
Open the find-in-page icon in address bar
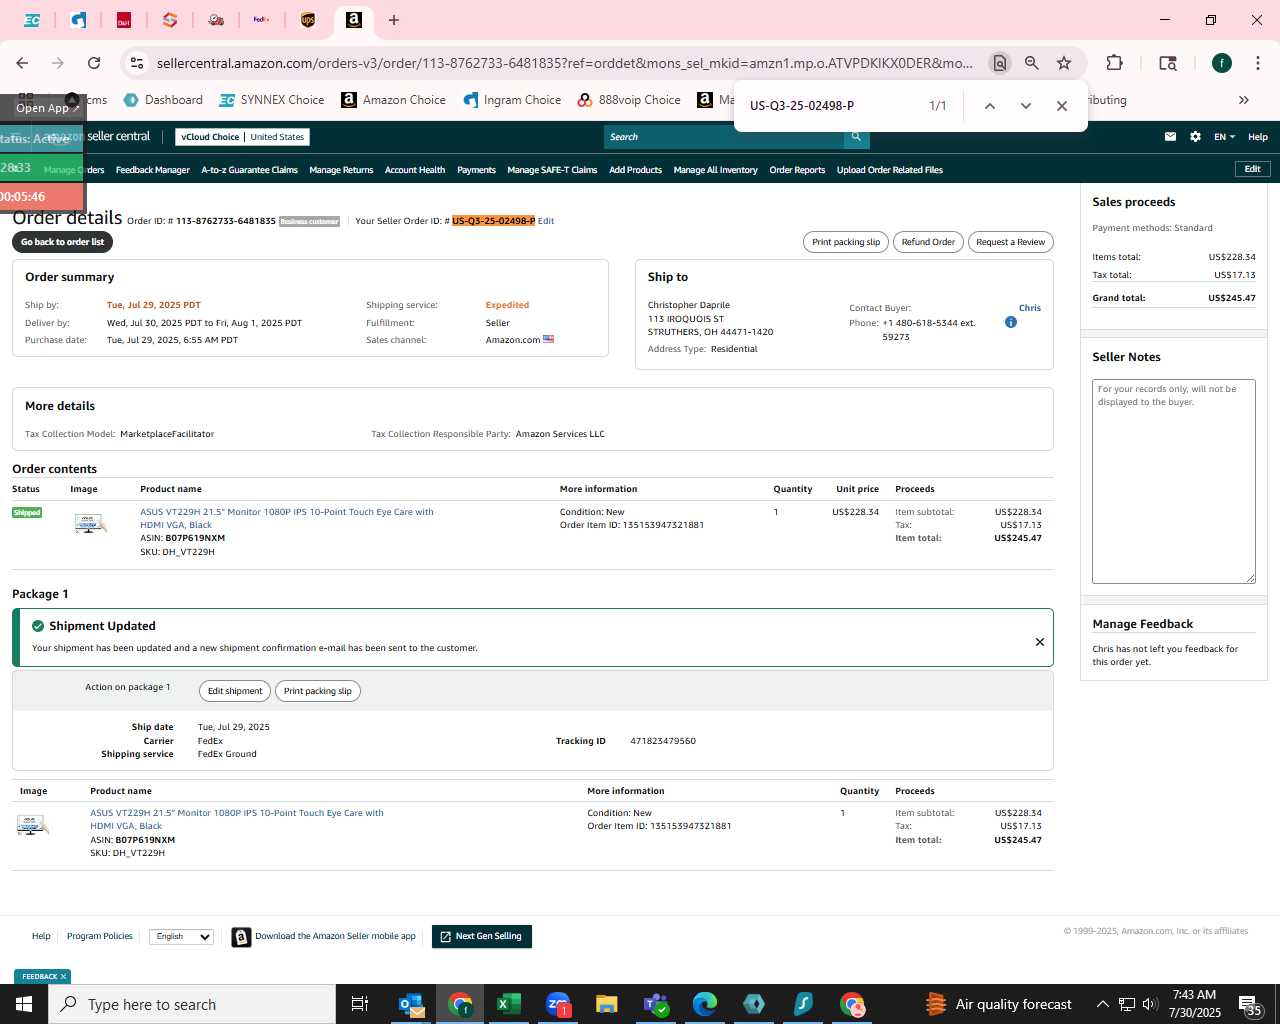click(x=999, y=63)
